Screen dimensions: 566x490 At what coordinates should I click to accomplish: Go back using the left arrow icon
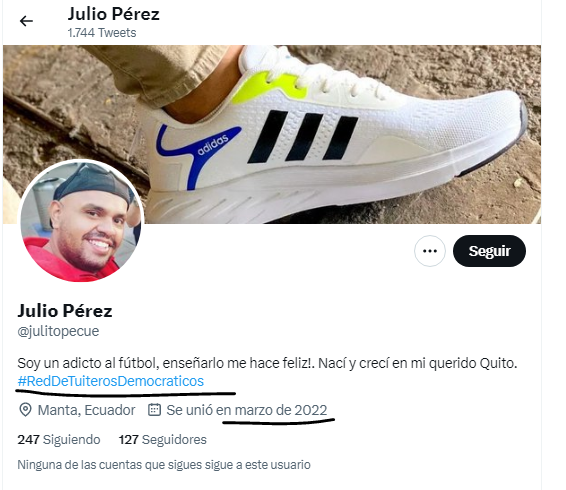coord(26,21)
